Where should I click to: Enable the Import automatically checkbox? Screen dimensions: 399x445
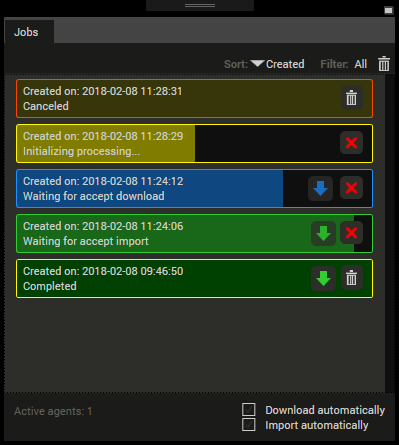pos(249,425)
